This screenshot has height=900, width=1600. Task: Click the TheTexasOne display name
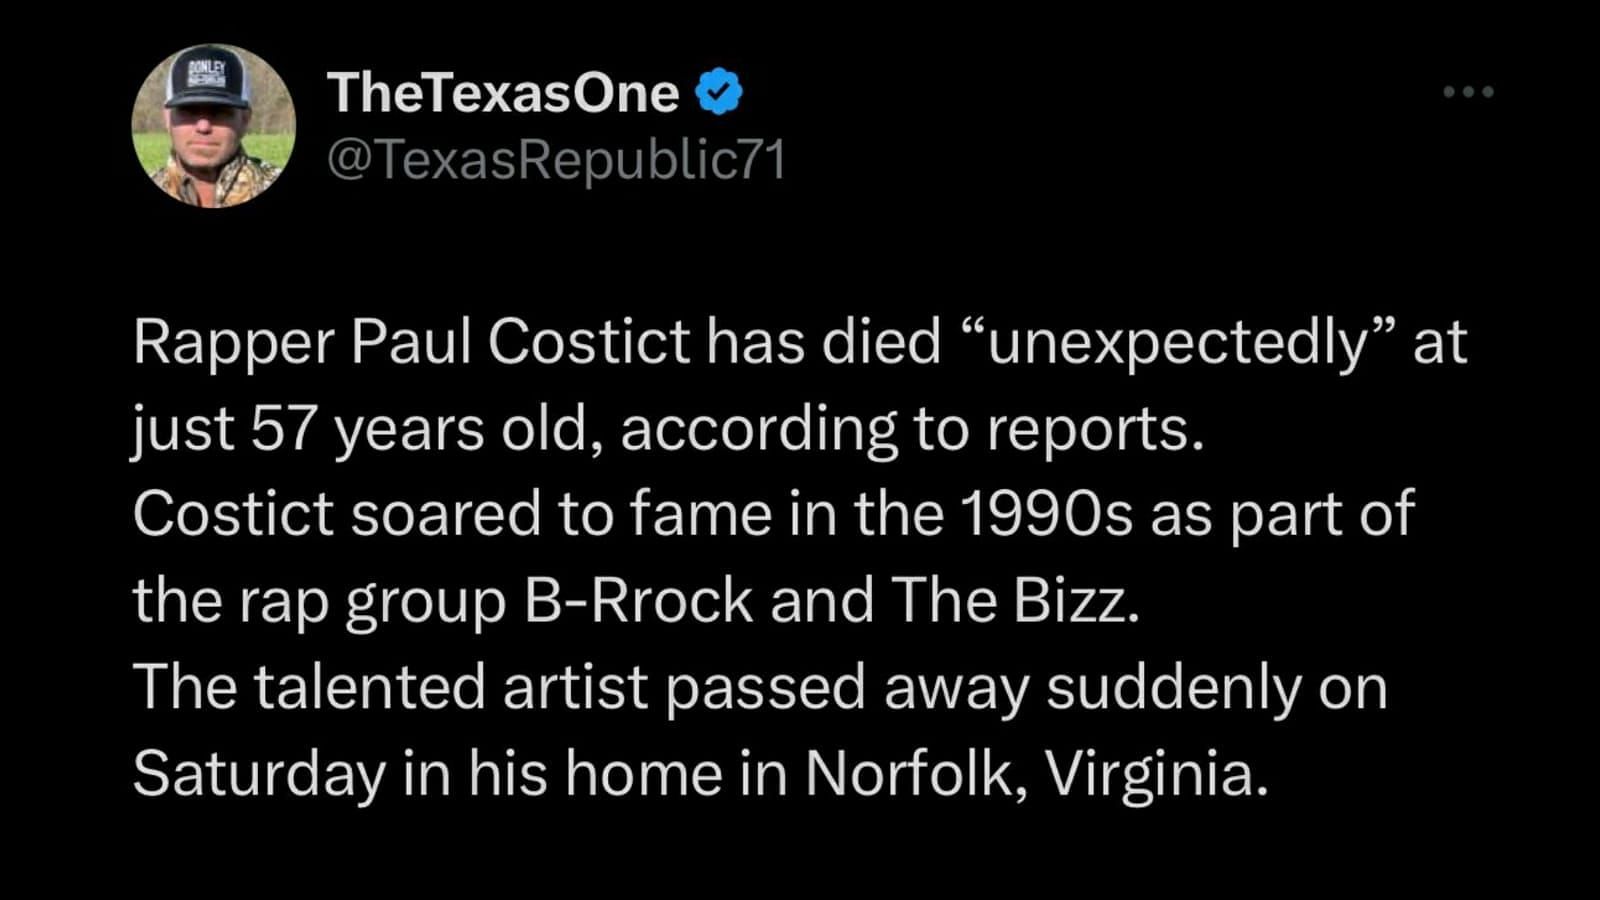(503, 92)
